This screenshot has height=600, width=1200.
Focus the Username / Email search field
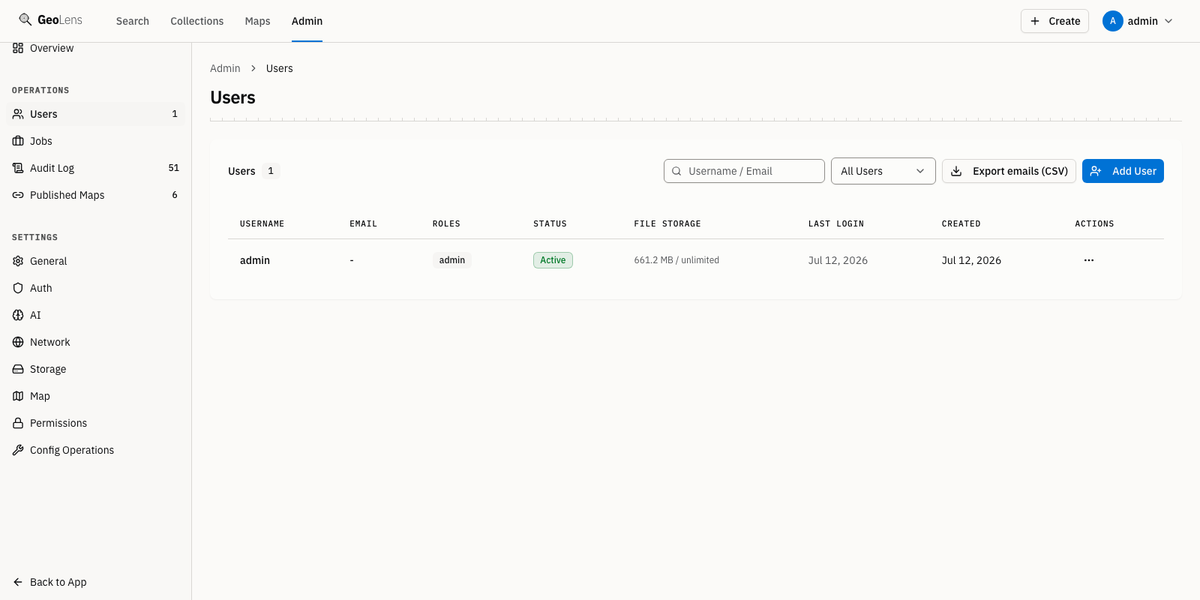pyautogui.click(x=744, y=171)
